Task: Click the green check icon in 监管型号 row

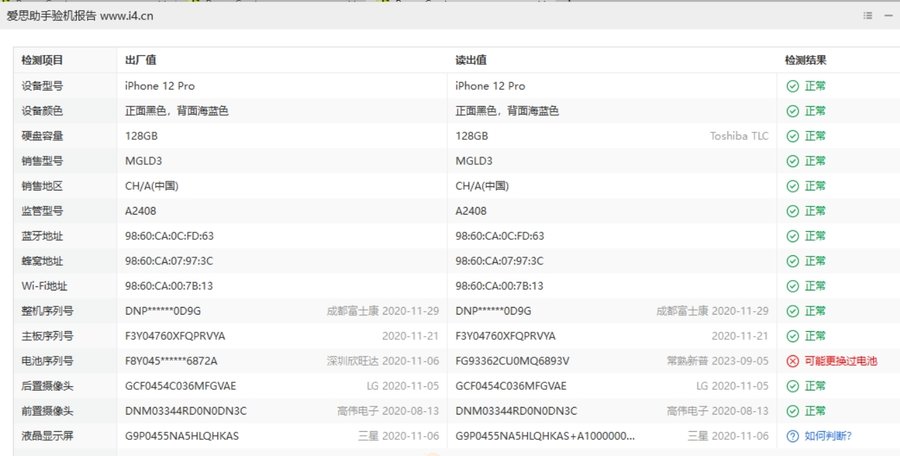Action: (x=793, y=211)
